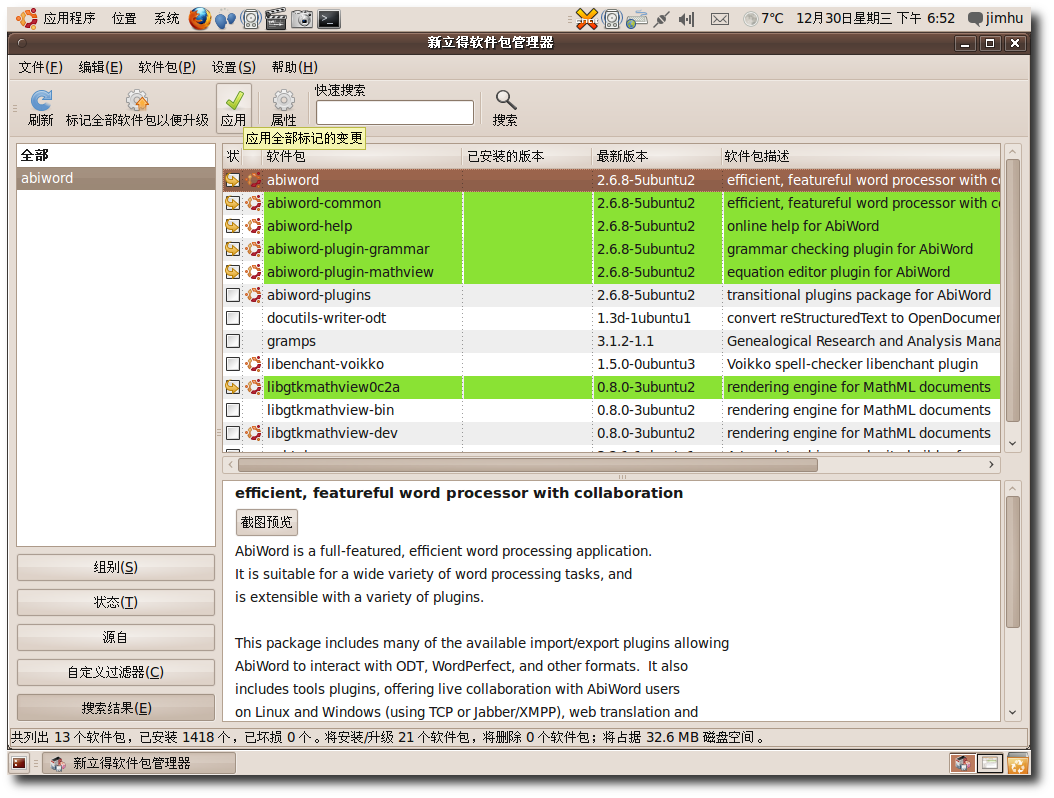
Task: Click the 截图预览 (Screenshot preview) button
Action: point(267,522)
